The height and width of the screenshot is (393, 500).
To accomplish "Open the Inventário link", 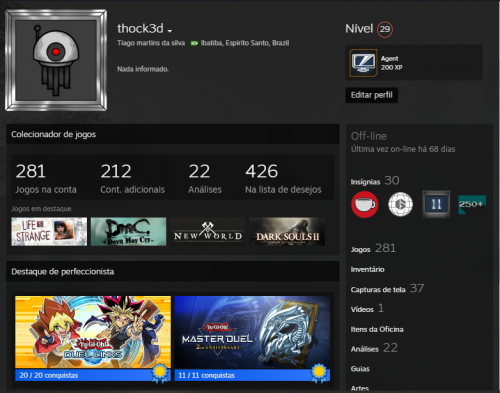I will pyautogui.click(x=367, y=269).
